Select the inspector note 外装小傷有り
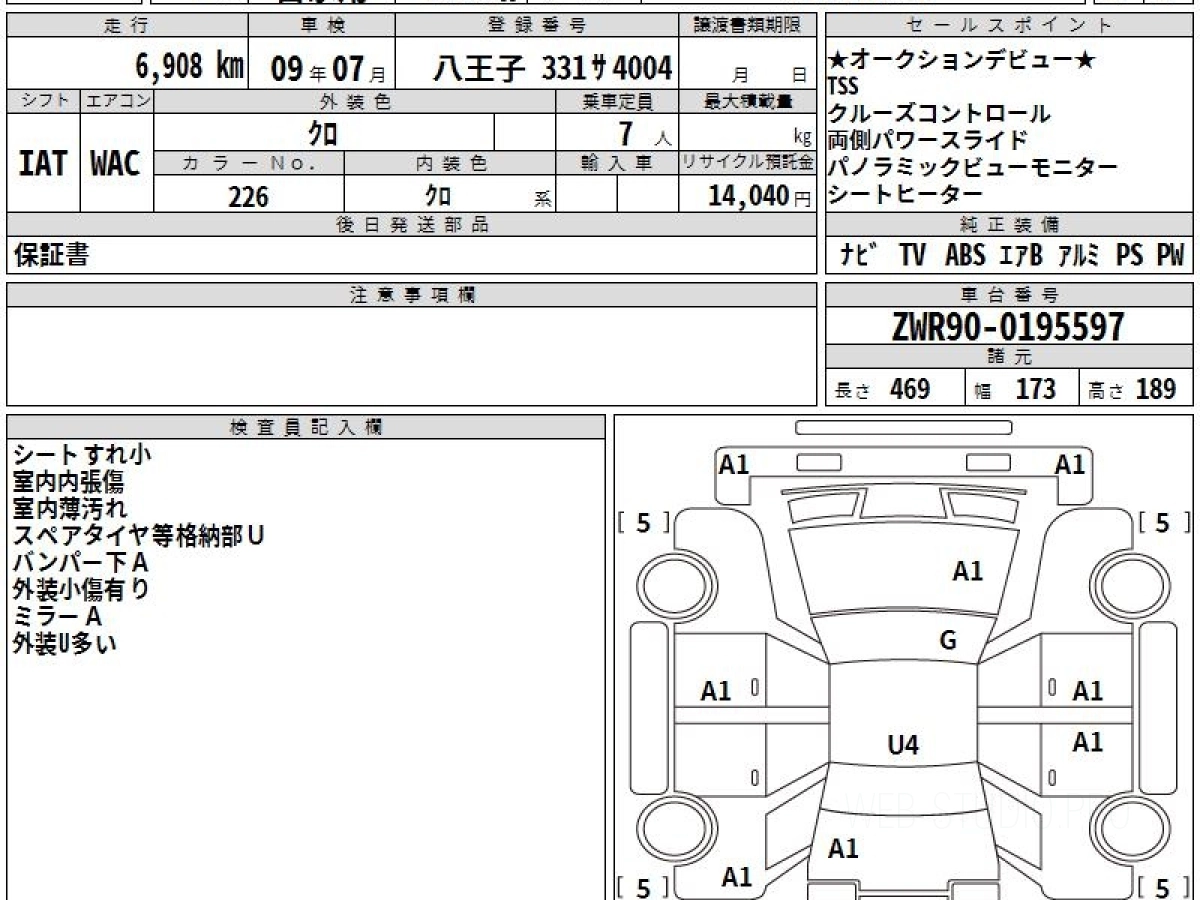The image size is (1200, 900). click(x=81, y=589)
